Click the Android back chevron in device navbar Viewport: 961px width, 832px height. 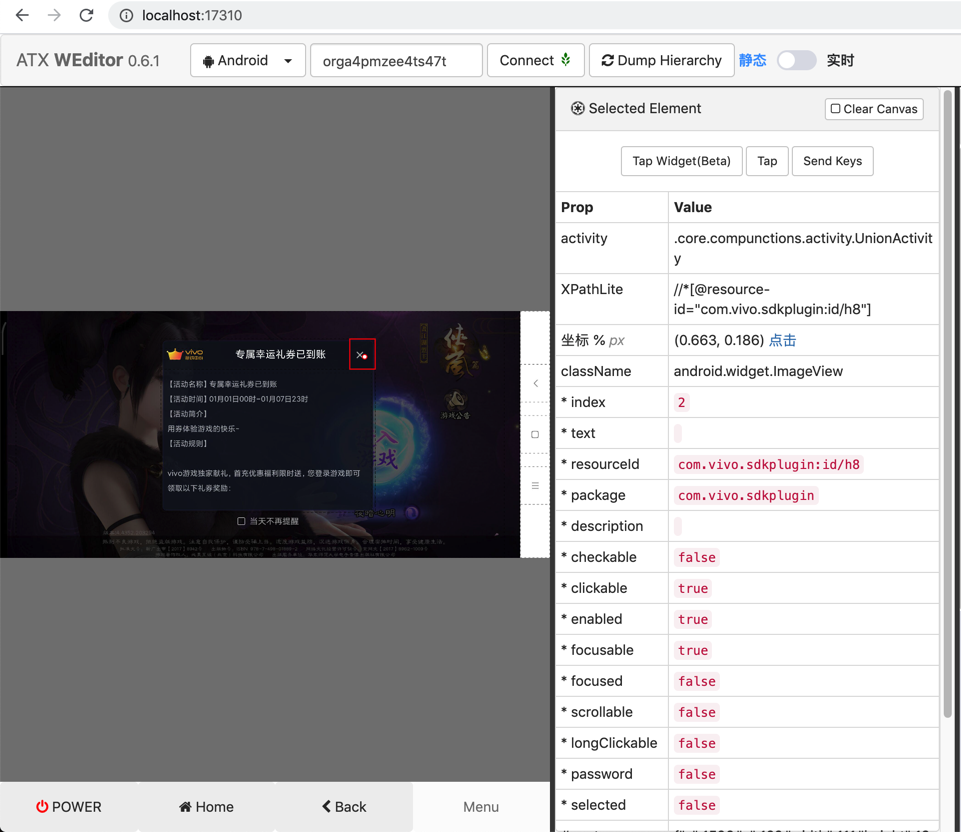536,384
